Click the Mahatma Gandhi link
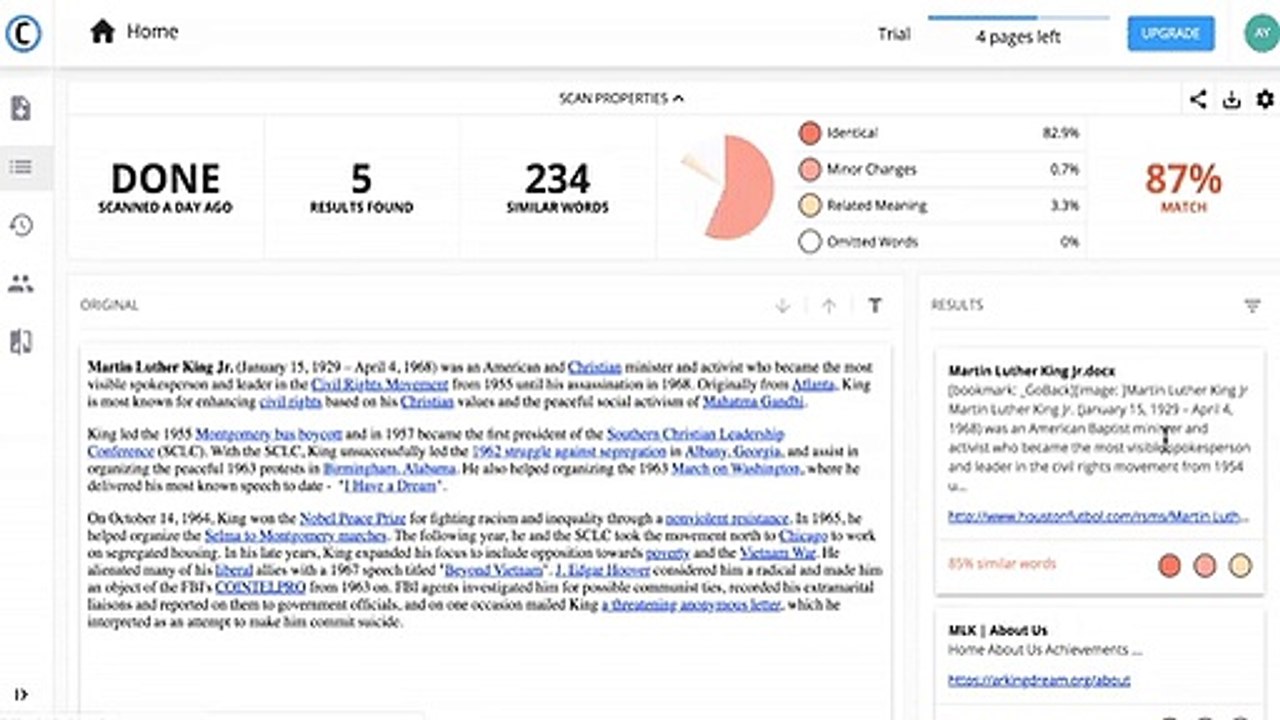 coord(753,402)
